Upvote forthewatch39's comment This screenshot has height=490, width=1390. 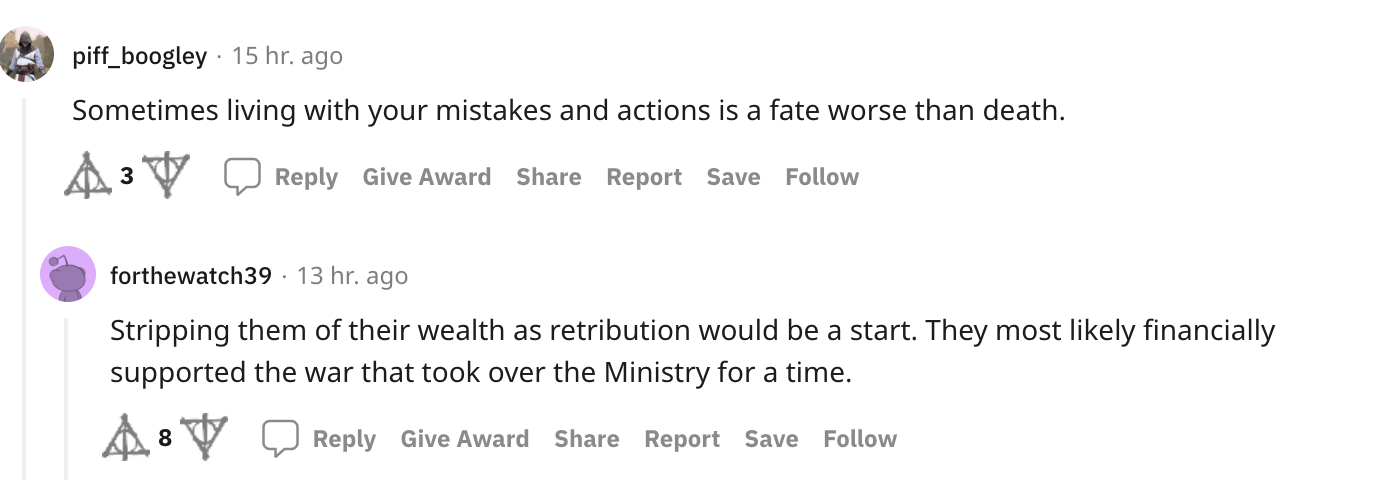click(126, 437)
